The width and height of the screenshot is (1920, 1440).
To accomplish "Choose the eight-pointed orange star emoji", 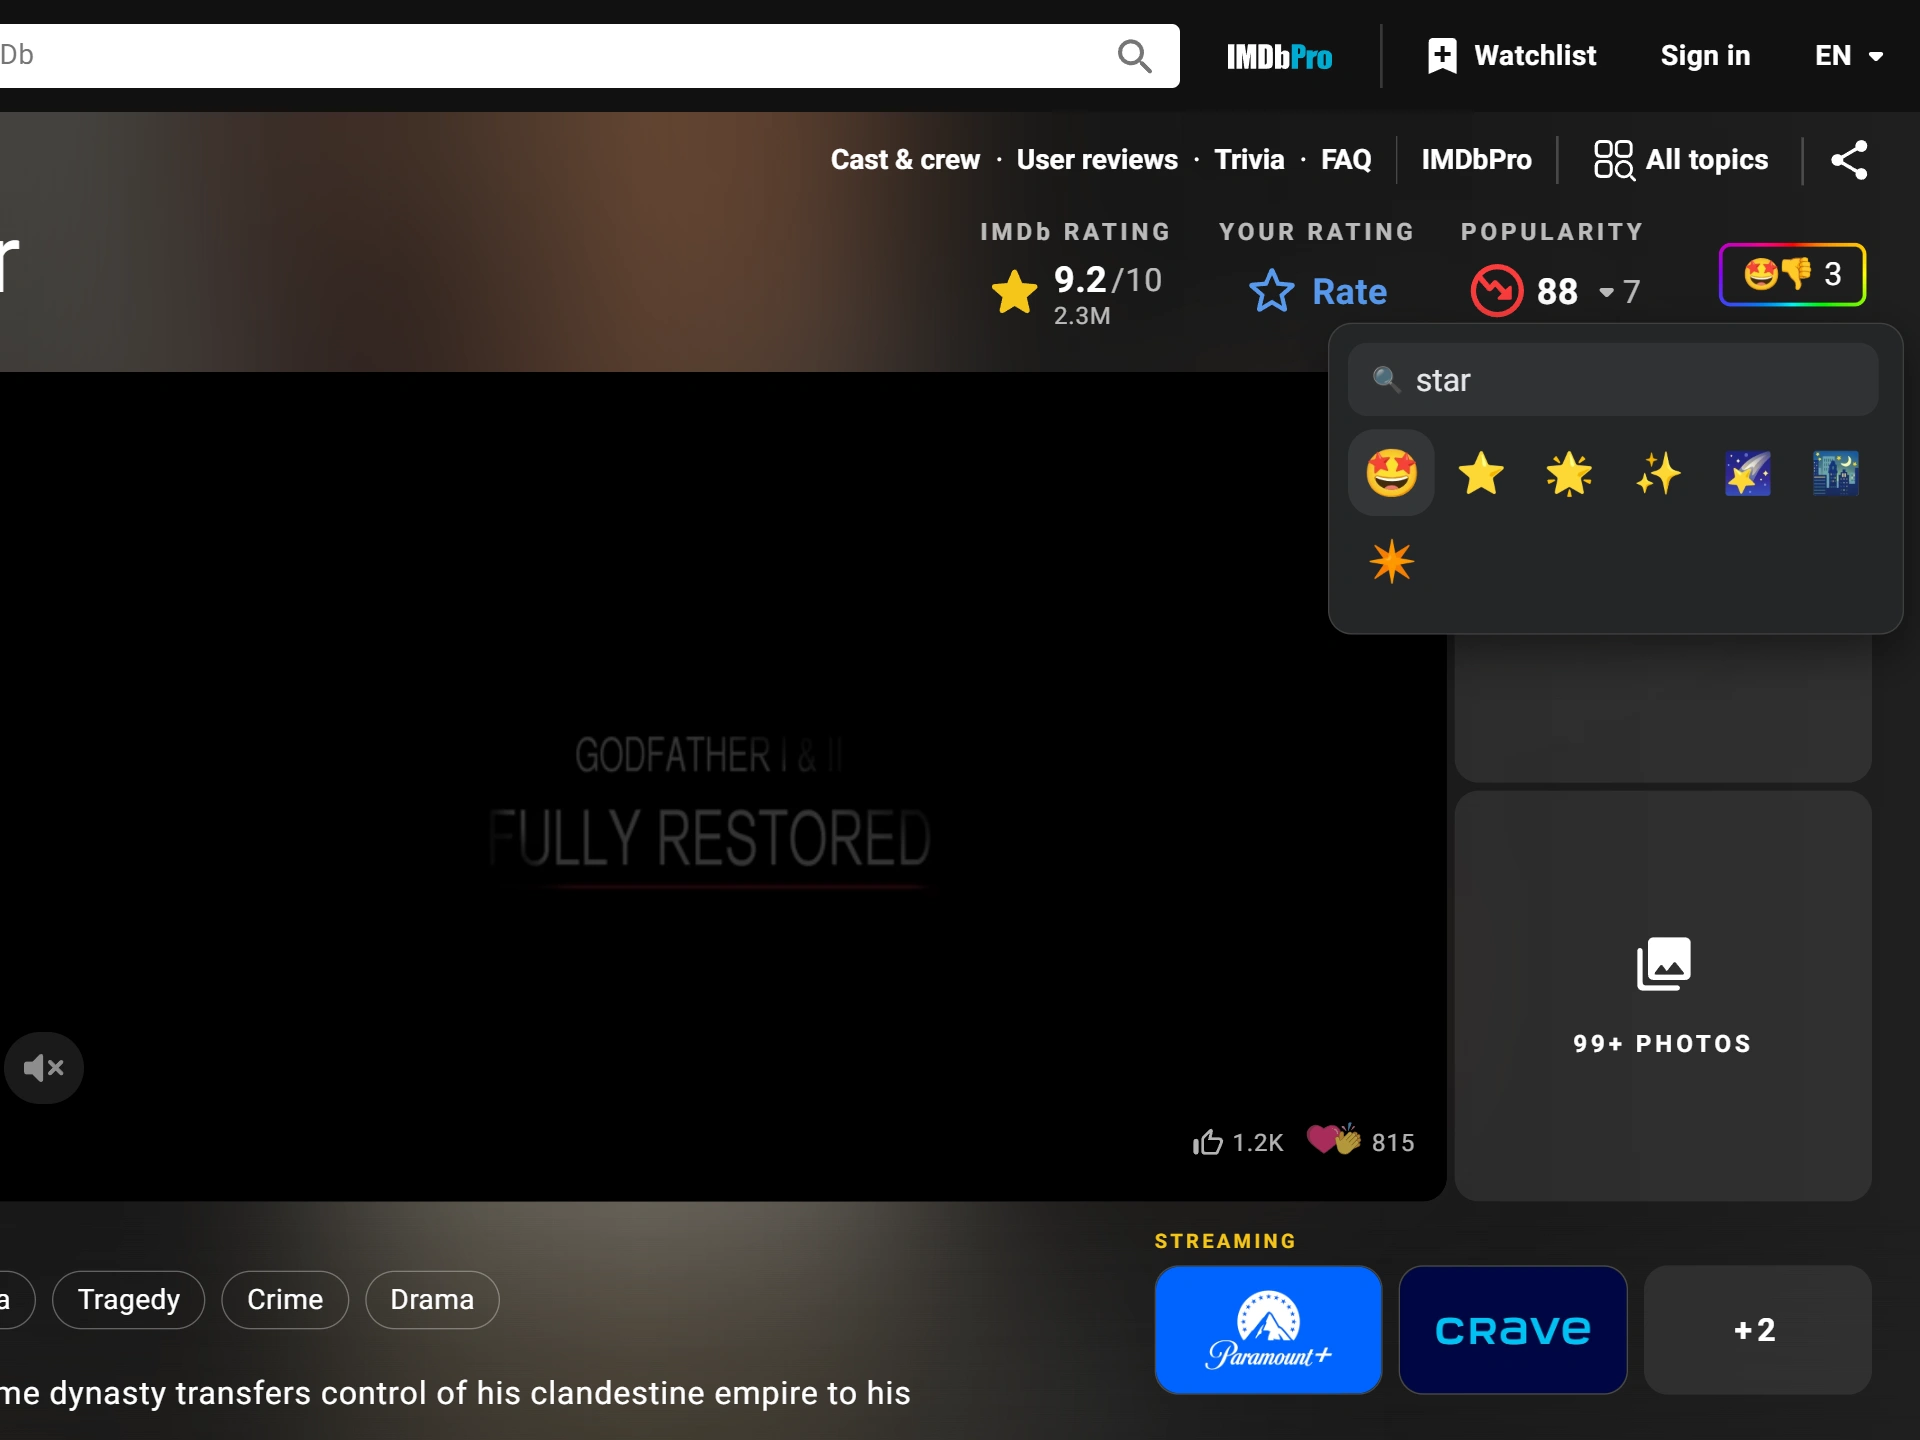I will click(x=1391, y=562).
